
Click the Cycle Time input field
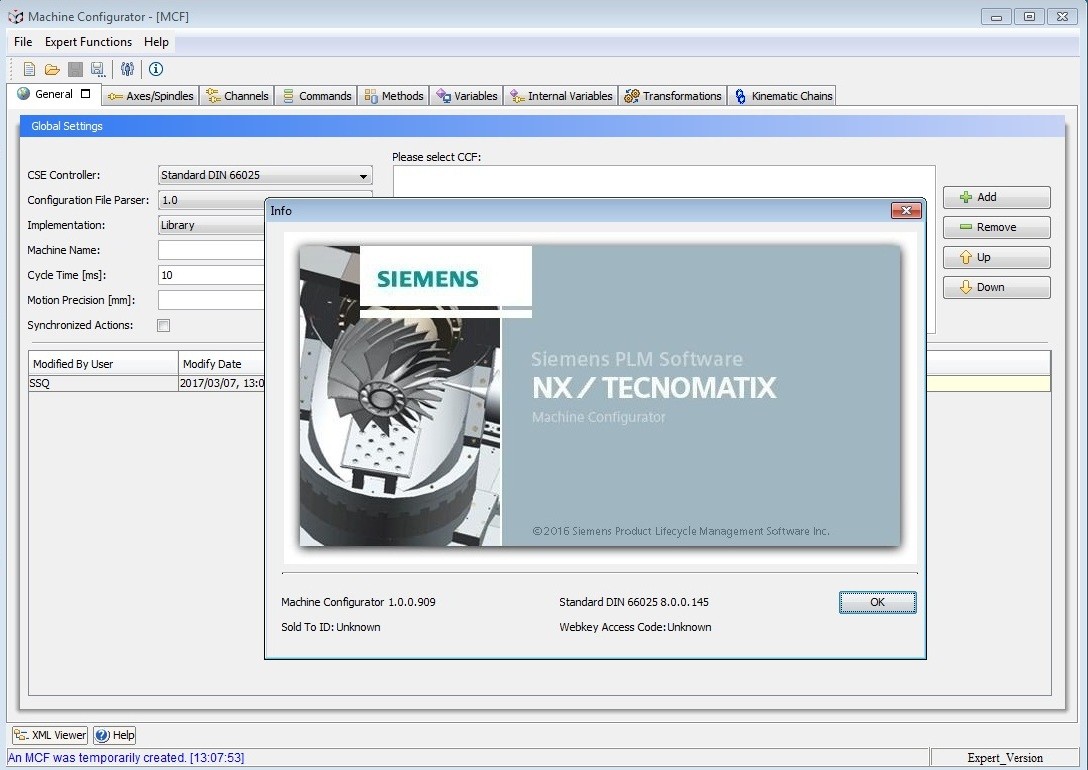pyautogui.click(x=211, y=275)
